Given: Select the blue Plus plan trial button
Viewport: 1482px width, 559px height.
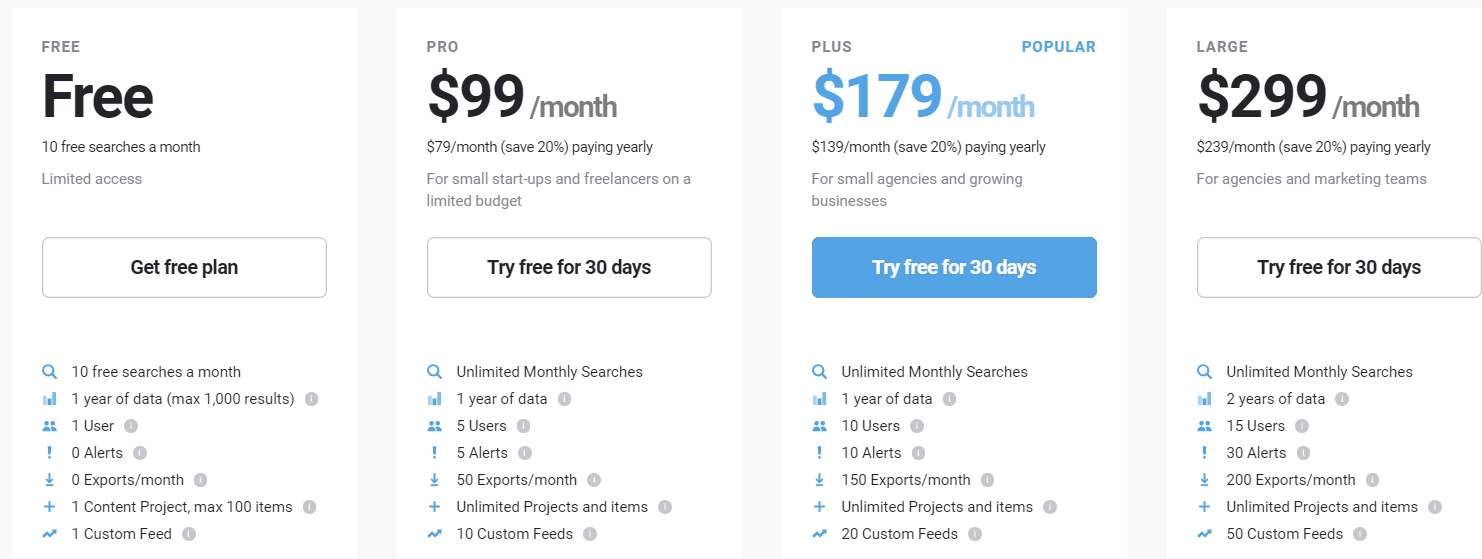Looking at the screenshot, I should point(954,267).
